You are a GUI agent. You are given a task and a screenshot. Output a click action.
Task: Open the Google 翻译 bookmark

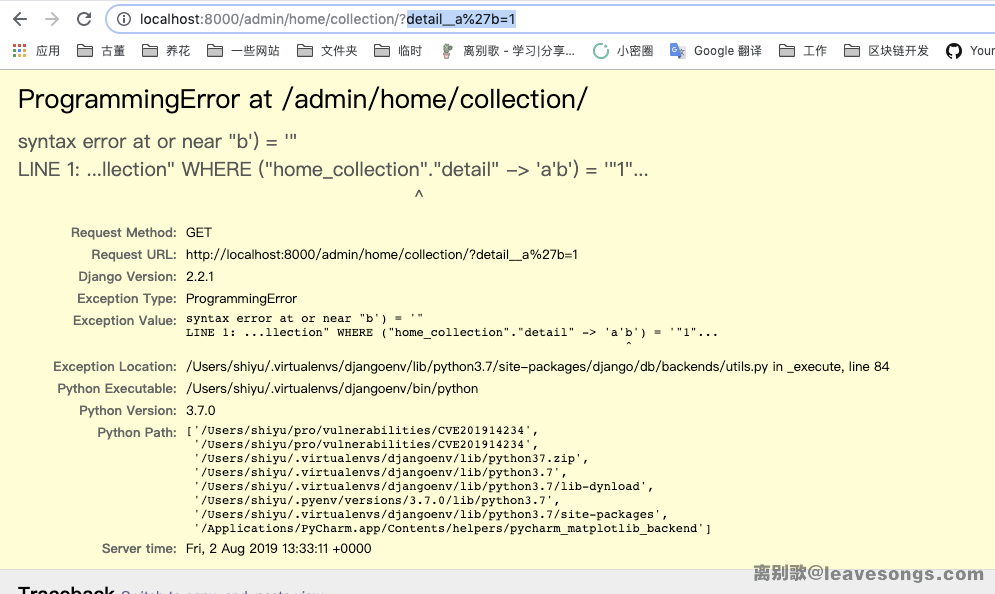coord(715,50)
